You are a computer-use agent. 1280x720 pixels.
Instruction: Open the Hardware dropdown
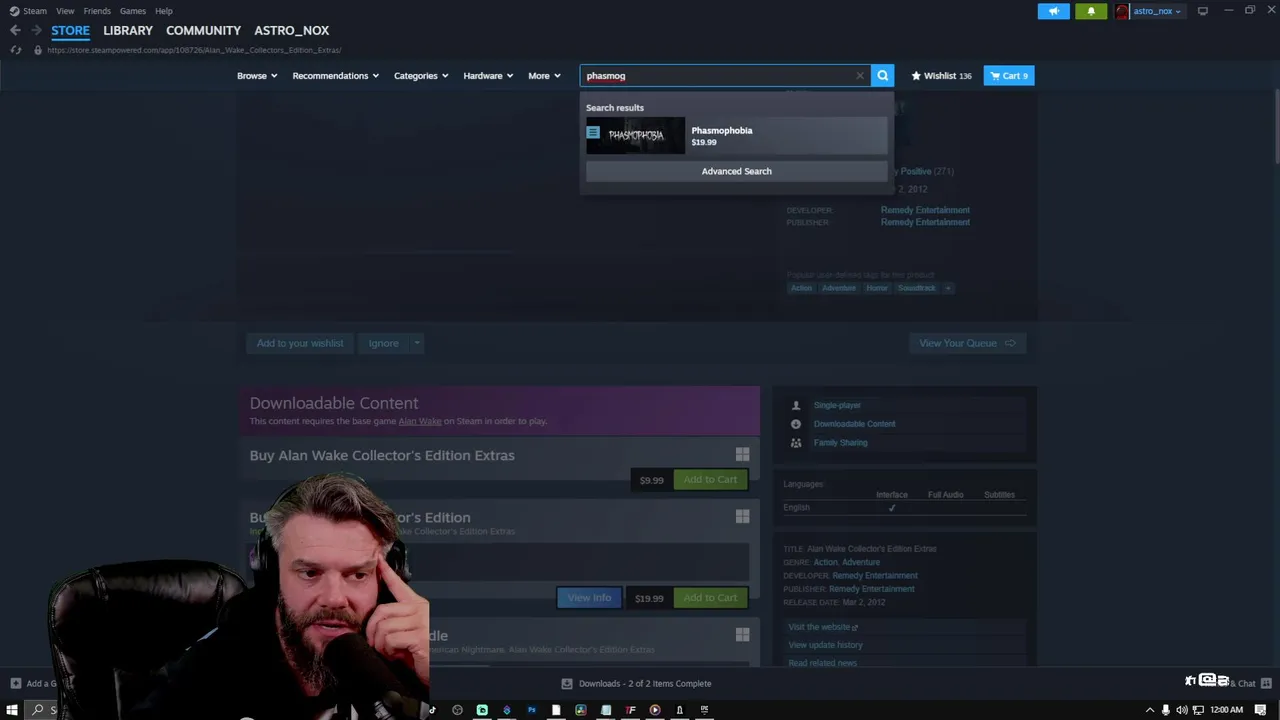click(488, 76)
